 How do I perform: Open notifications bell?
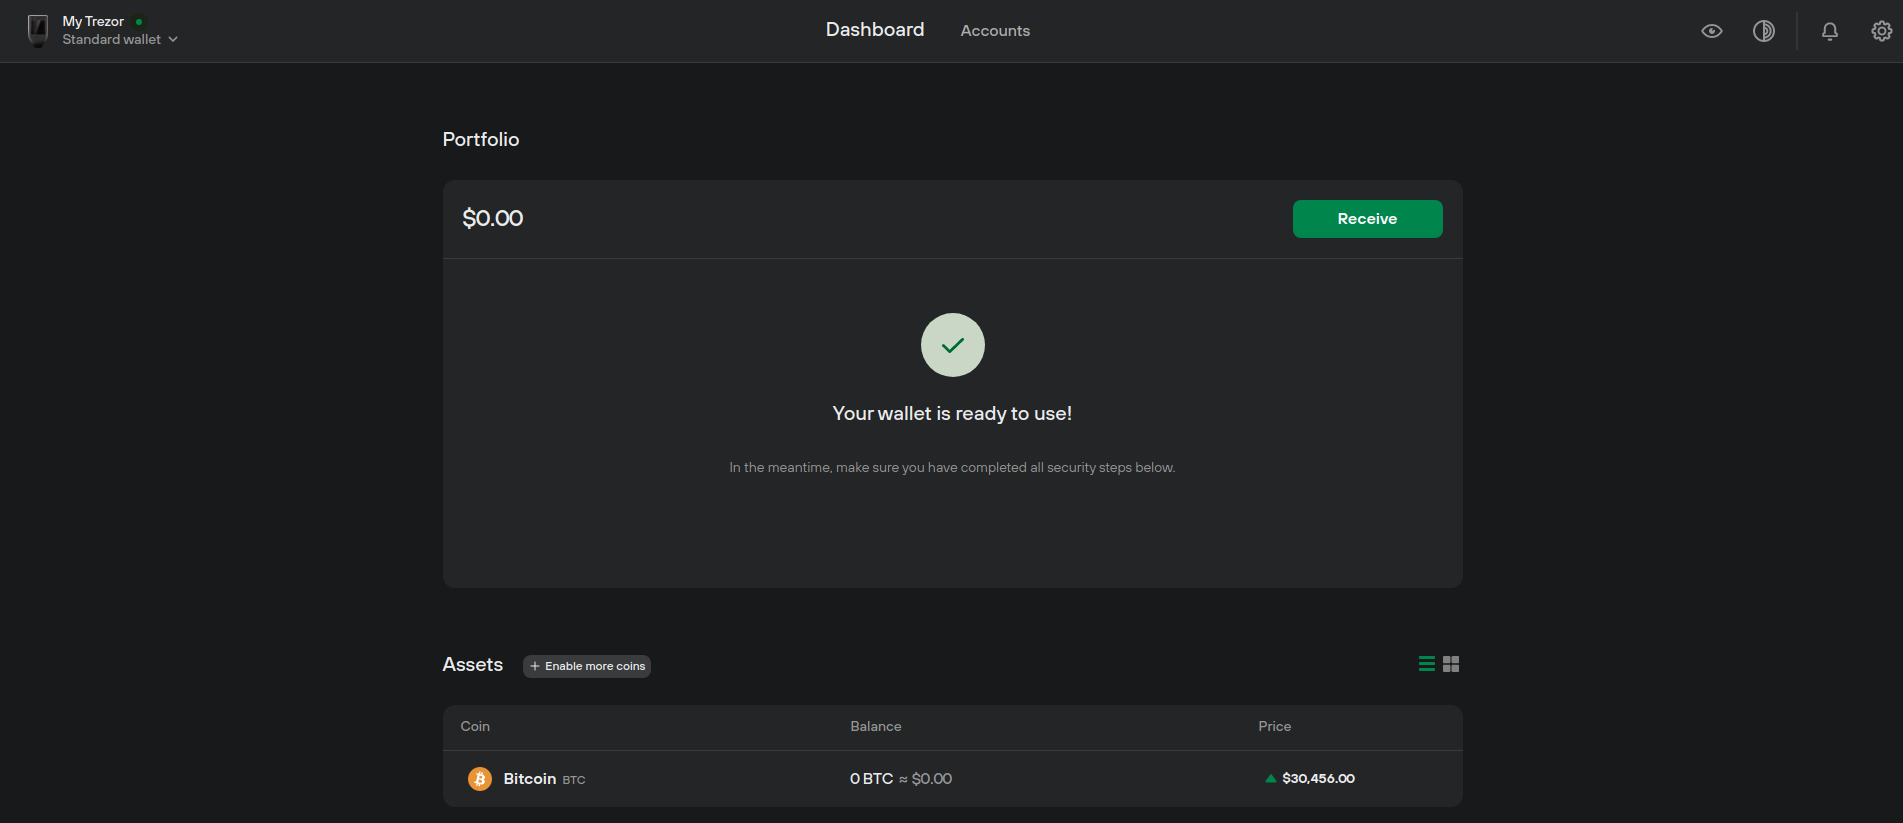pos(1830,31)
